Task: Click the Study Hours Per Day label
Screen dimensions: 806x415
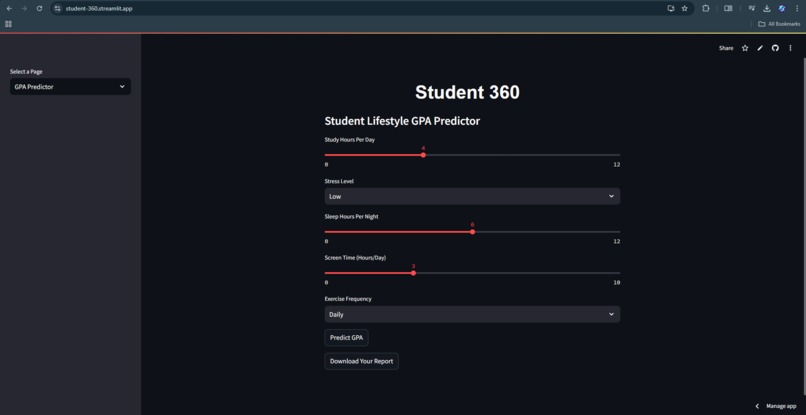Action: pos(349,139)
